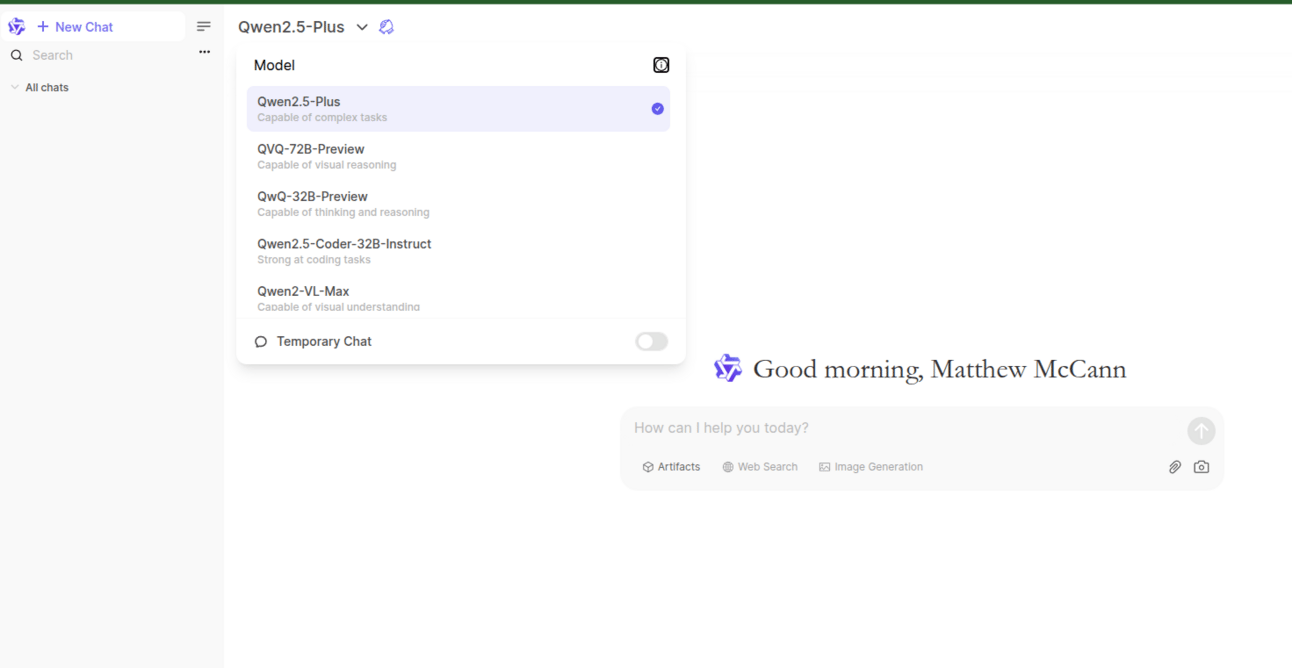Click the send arrow button
Screen dimensions: 1292x668
(x=1201, y=430)
